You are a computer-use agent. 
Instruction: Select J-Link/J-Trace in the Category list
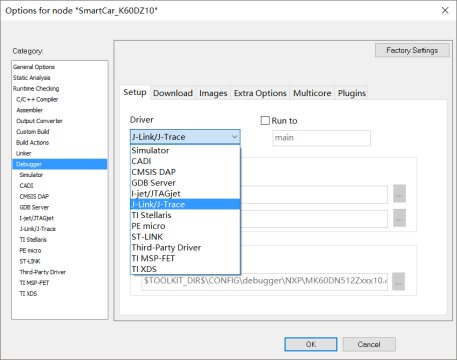coord(38,229)
